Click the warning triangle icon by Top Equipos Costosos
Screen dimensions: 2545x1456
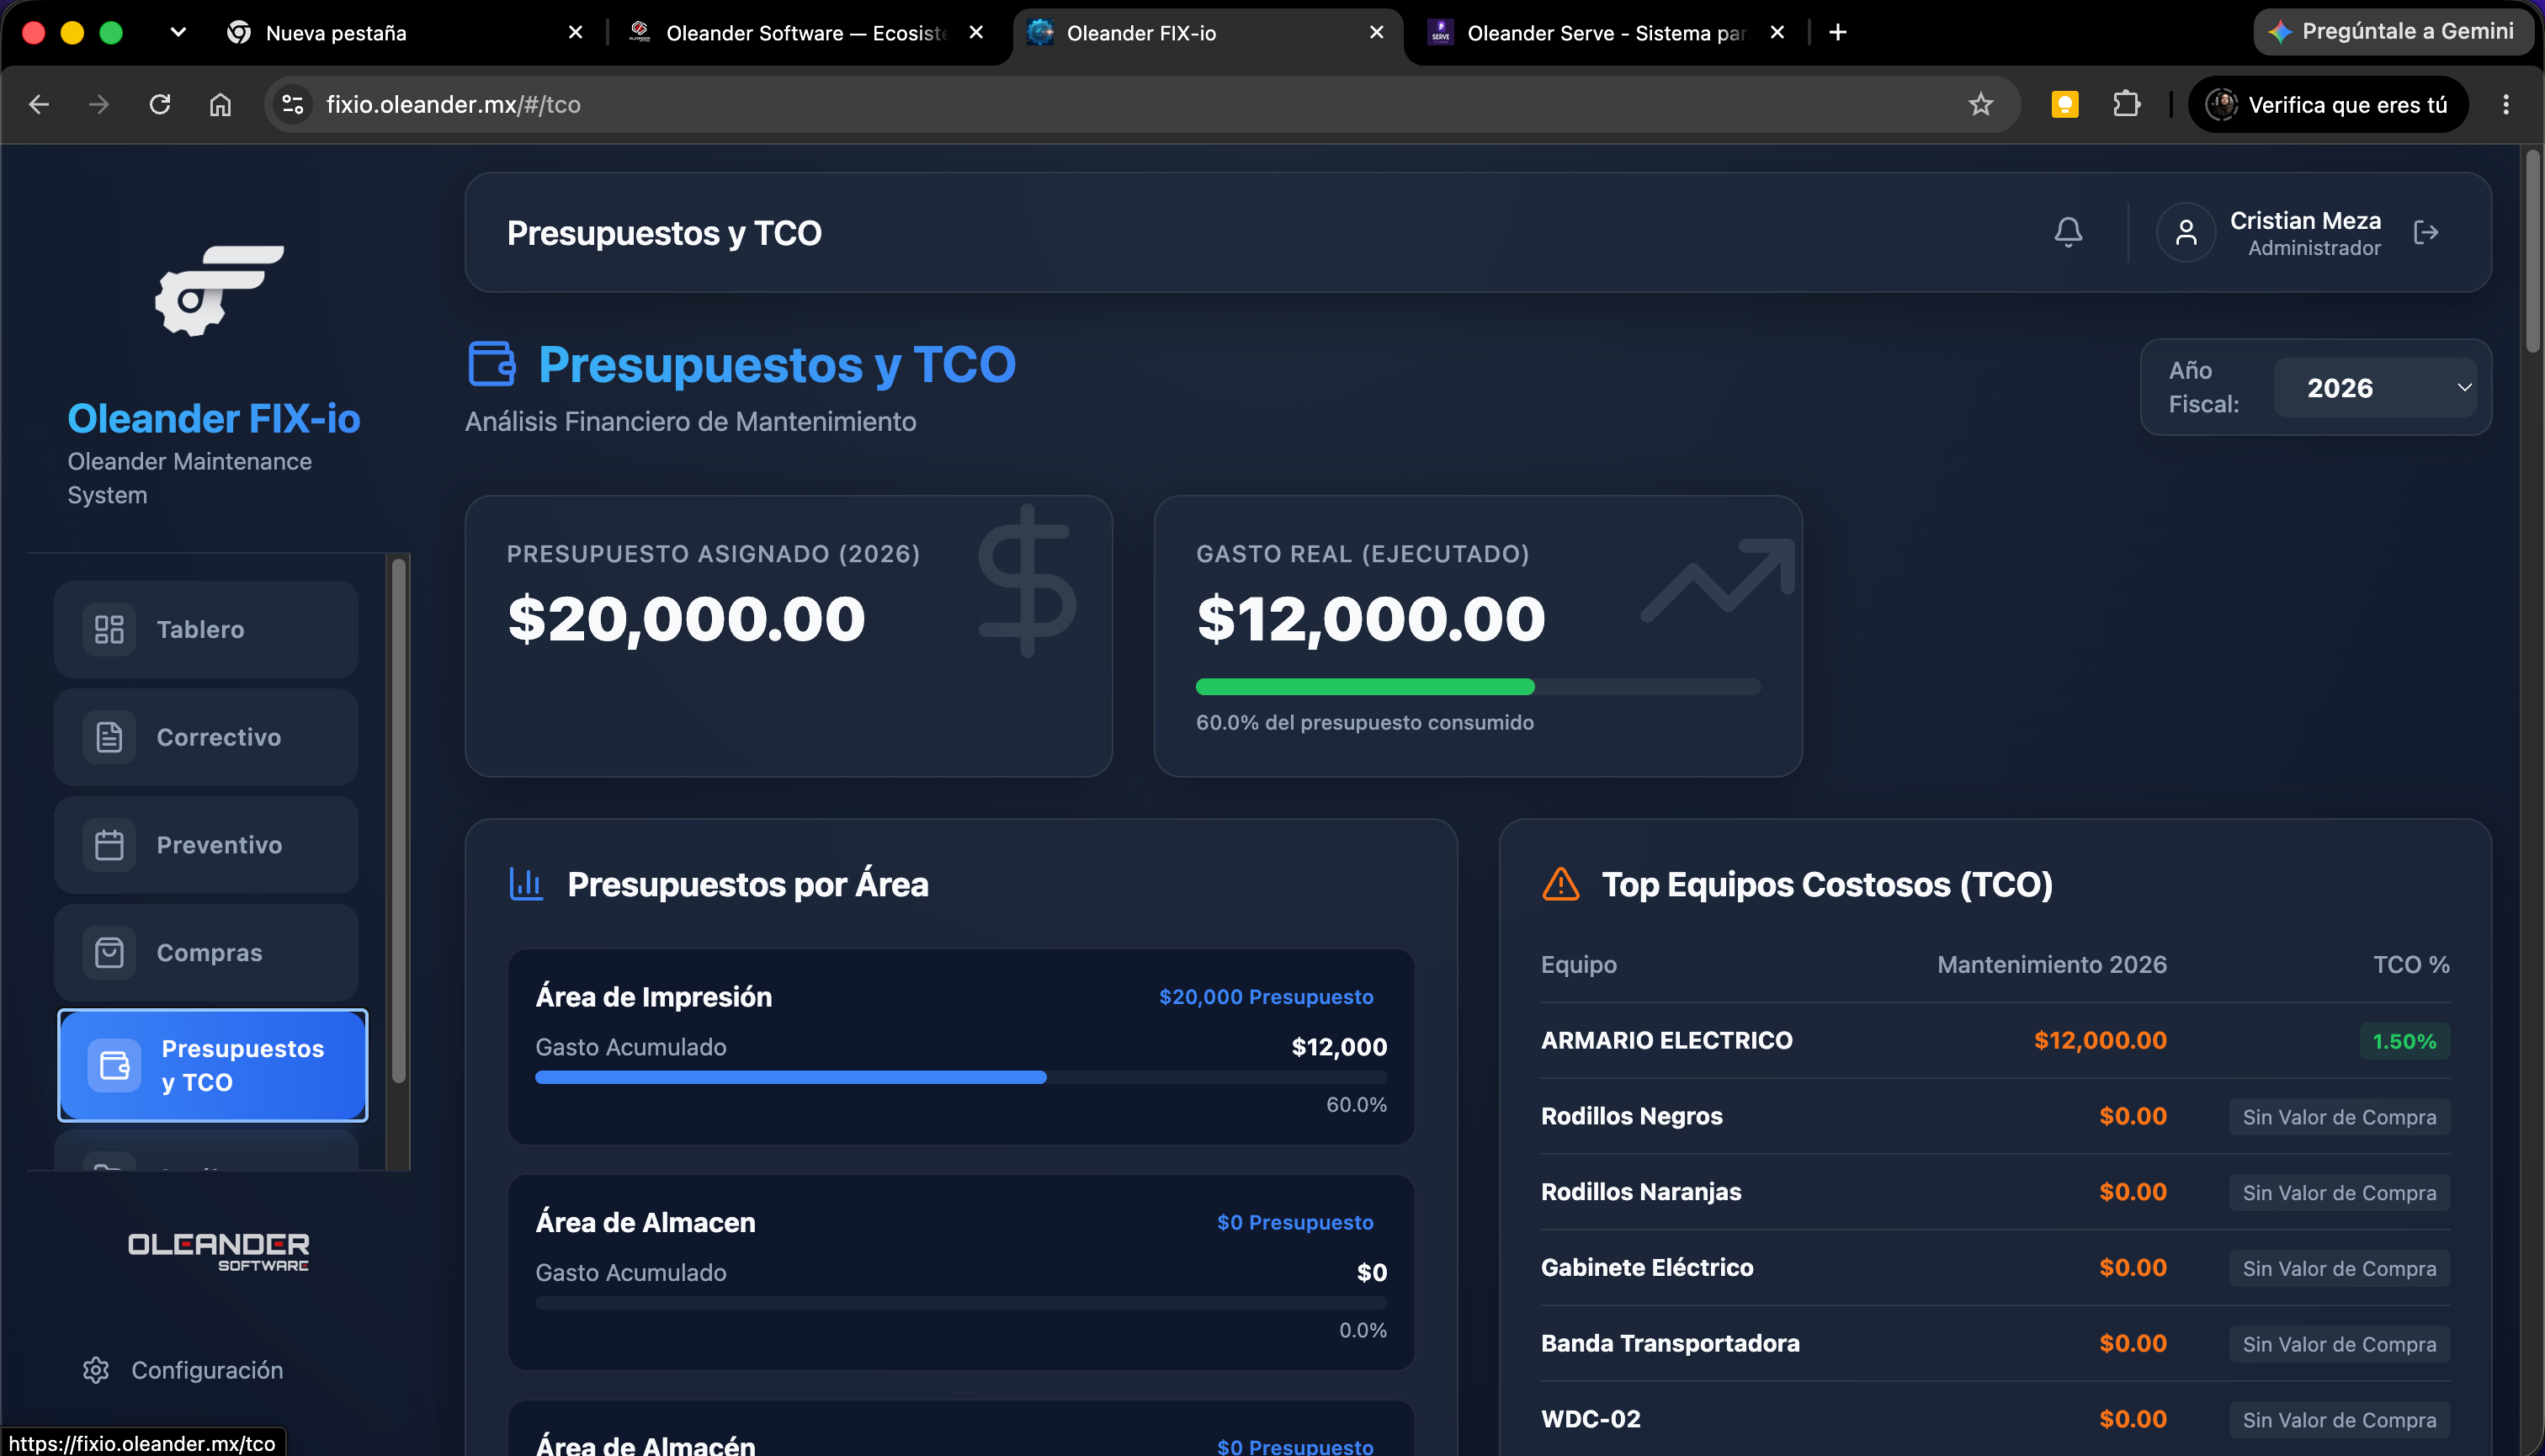(x=1561, y=884)
